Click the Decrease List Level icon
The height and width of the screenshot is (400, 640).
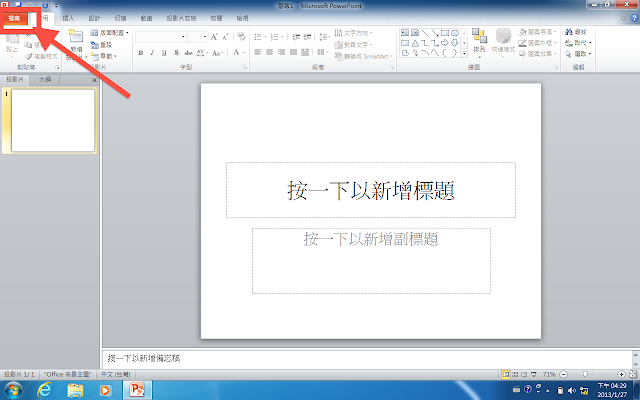tap(296, 37)
